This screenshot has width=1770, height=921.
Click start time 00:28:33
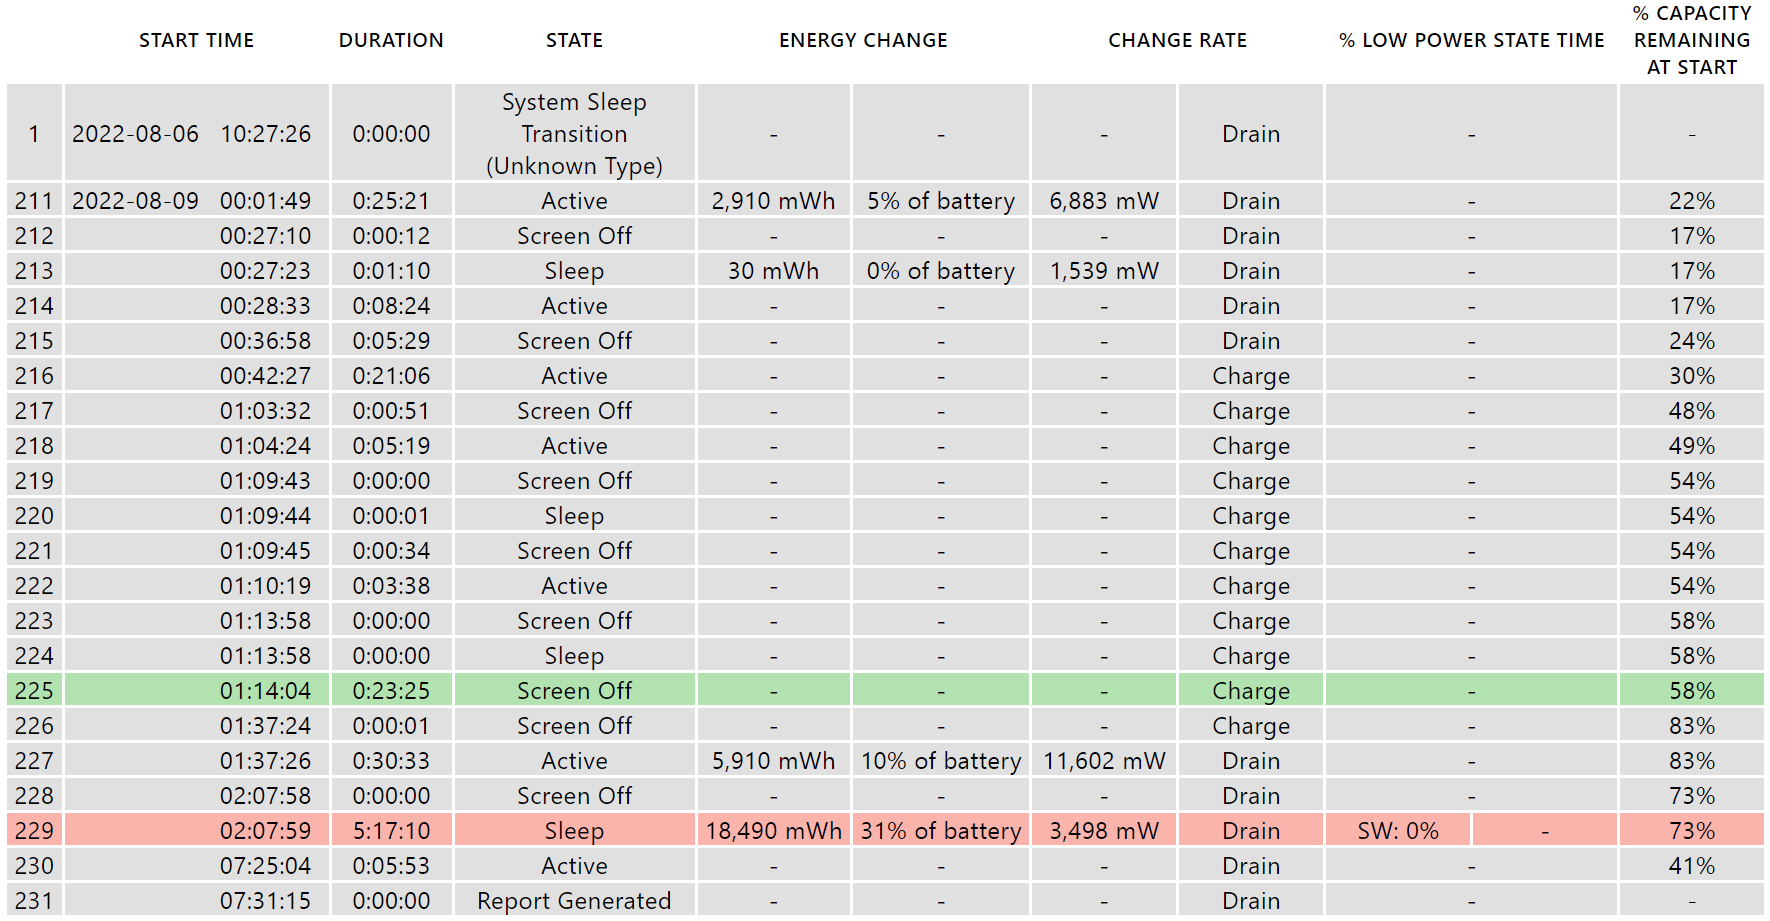[x=265, y=305]
